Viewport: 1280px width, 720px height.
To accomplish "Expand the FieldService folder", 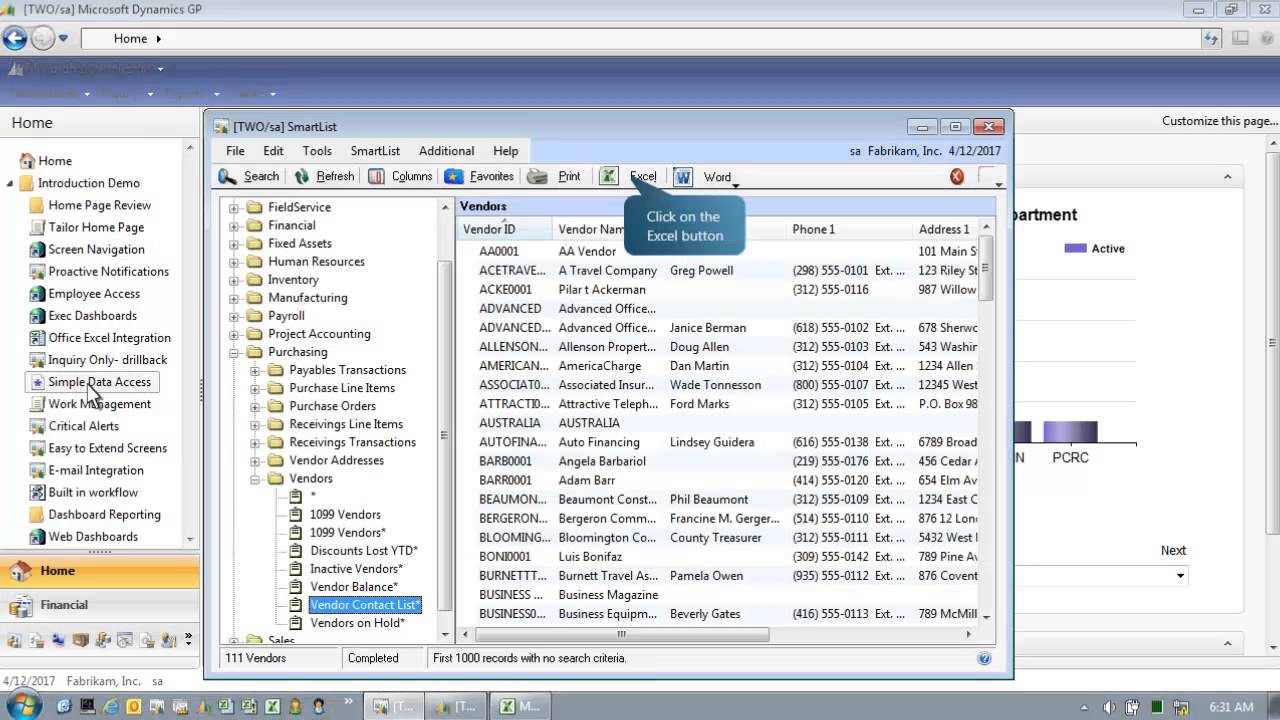I will point(234,208).
